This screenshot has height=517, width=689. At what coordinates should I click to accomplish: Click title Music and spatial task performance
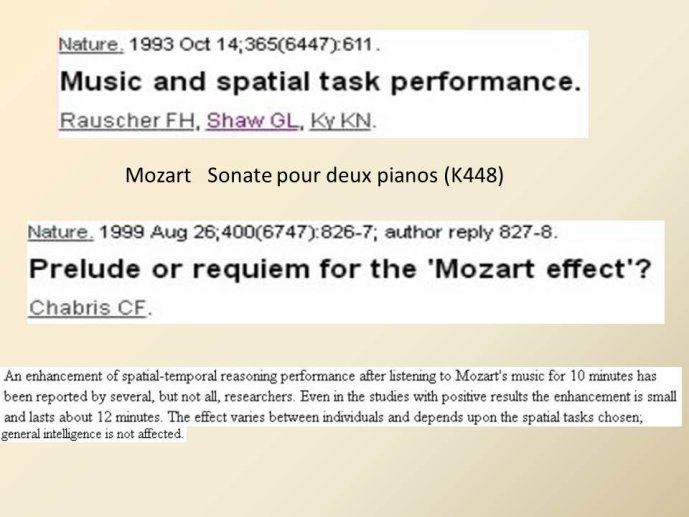coord(320,81)
